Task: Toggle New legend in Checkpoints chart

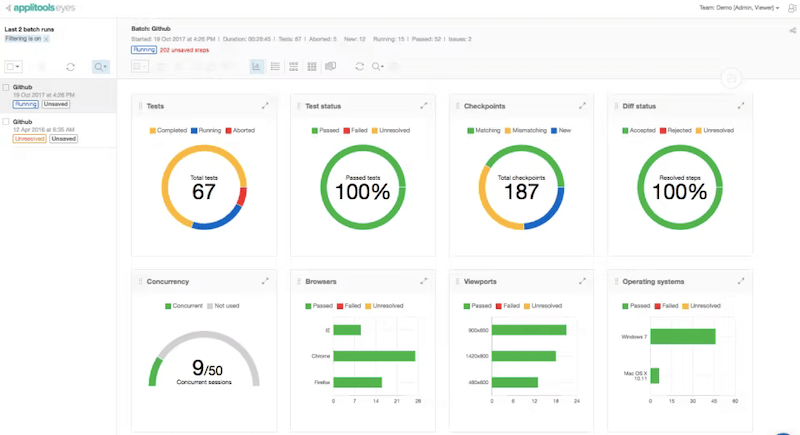Action: 561,131
